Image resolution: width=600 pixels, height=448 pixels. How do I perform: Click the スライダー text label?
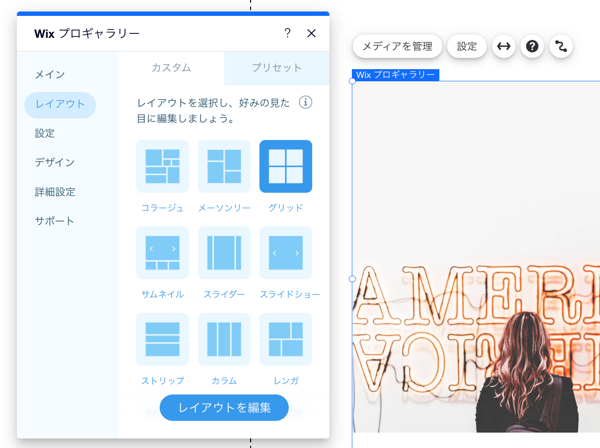tap(224, 295)
